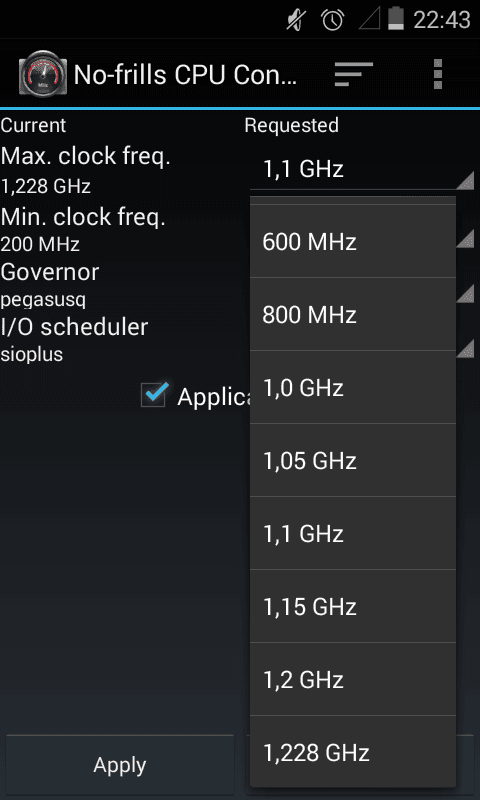Expand the Governor dropdown arrow
Screen dimensions: 480x800
[465, 293]
